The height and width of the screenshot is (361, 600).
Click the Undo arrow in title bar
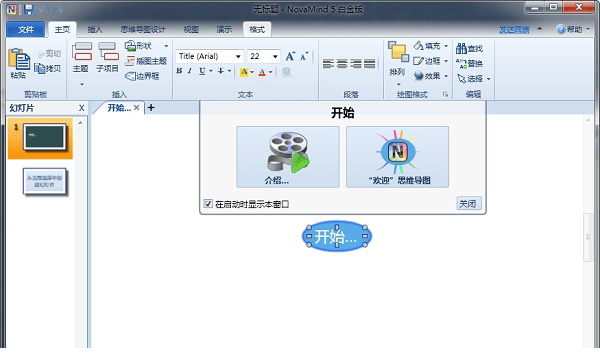tap(43, 9)
